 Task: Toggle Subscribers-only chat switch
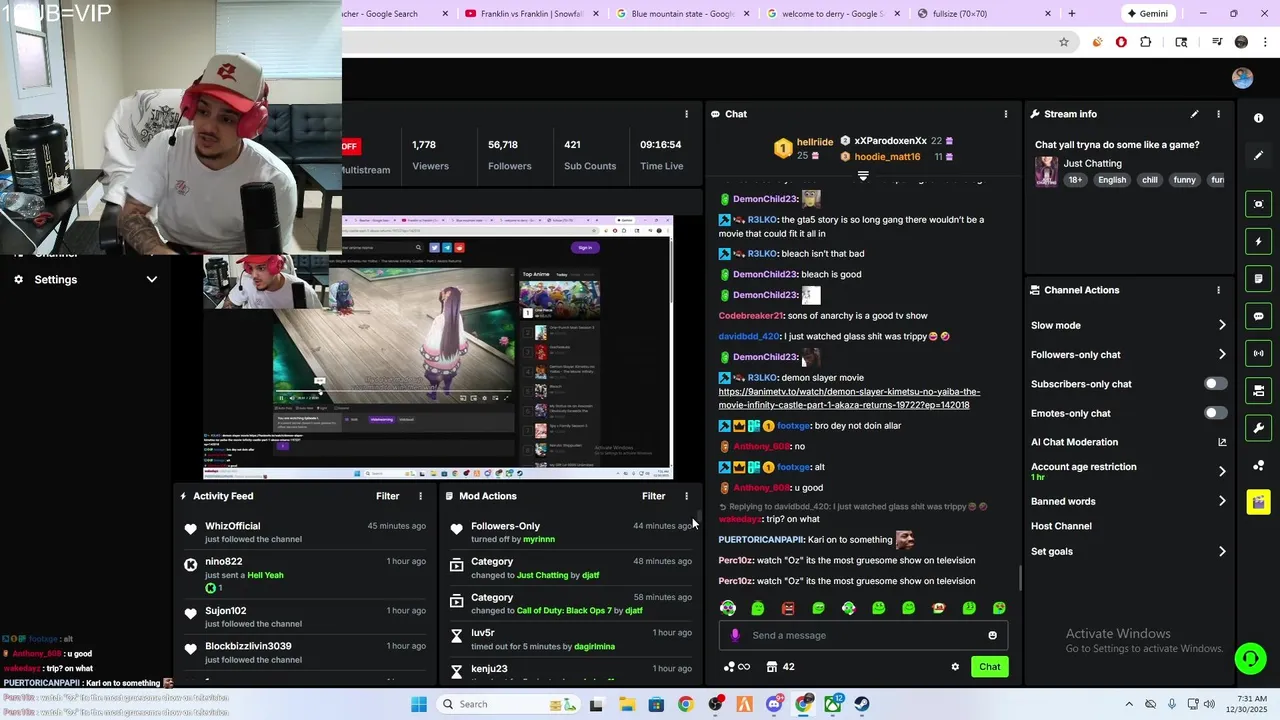point(1215,384)
